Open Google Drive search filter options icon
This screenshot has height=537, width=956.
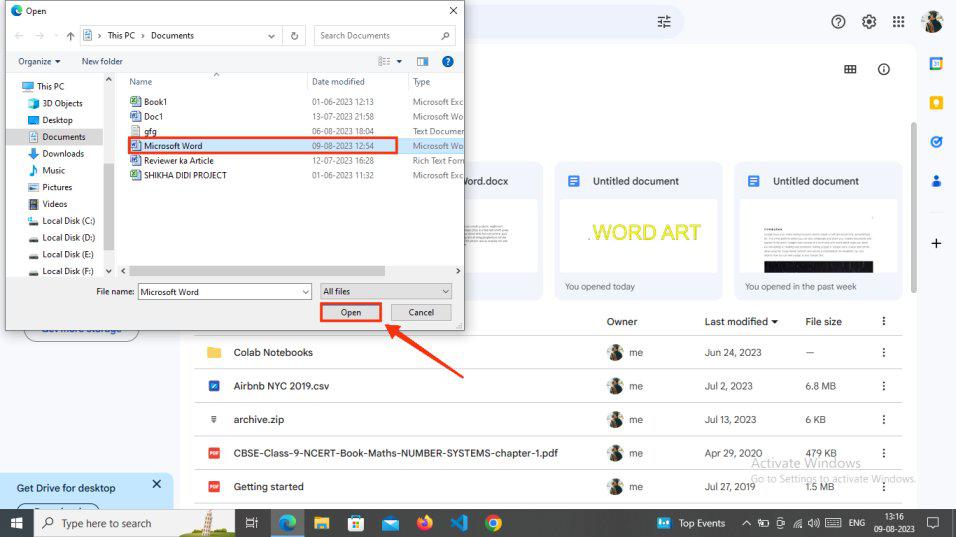click(664, 22)
